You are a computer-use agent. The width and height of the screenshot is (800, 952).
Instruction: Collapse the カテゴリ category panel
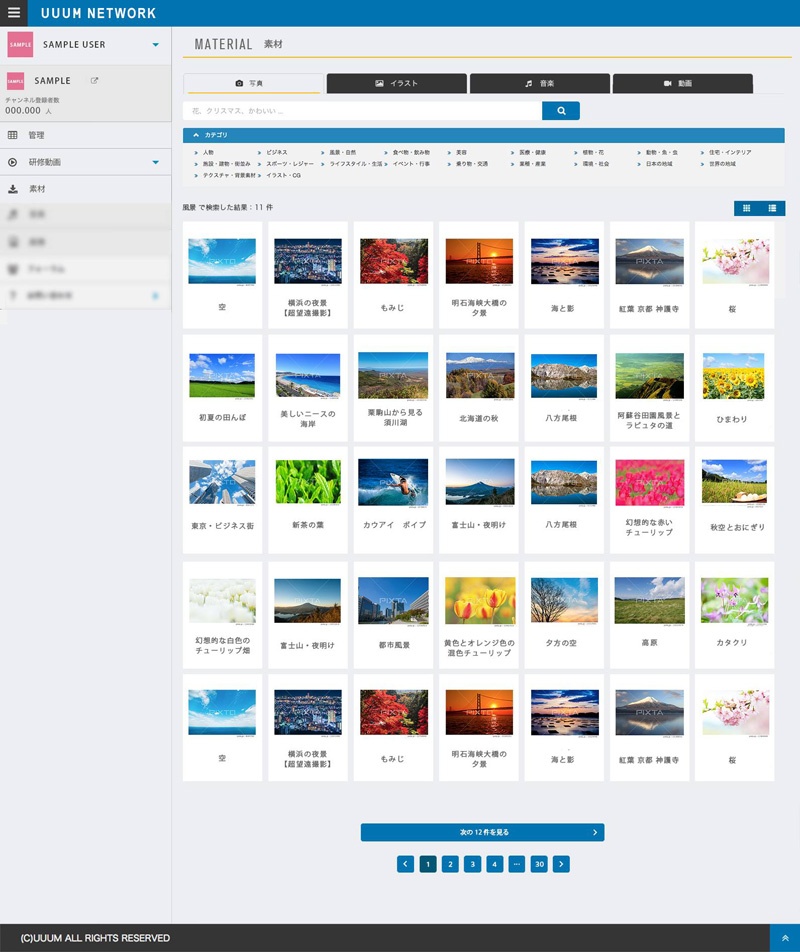click(195, 135)
